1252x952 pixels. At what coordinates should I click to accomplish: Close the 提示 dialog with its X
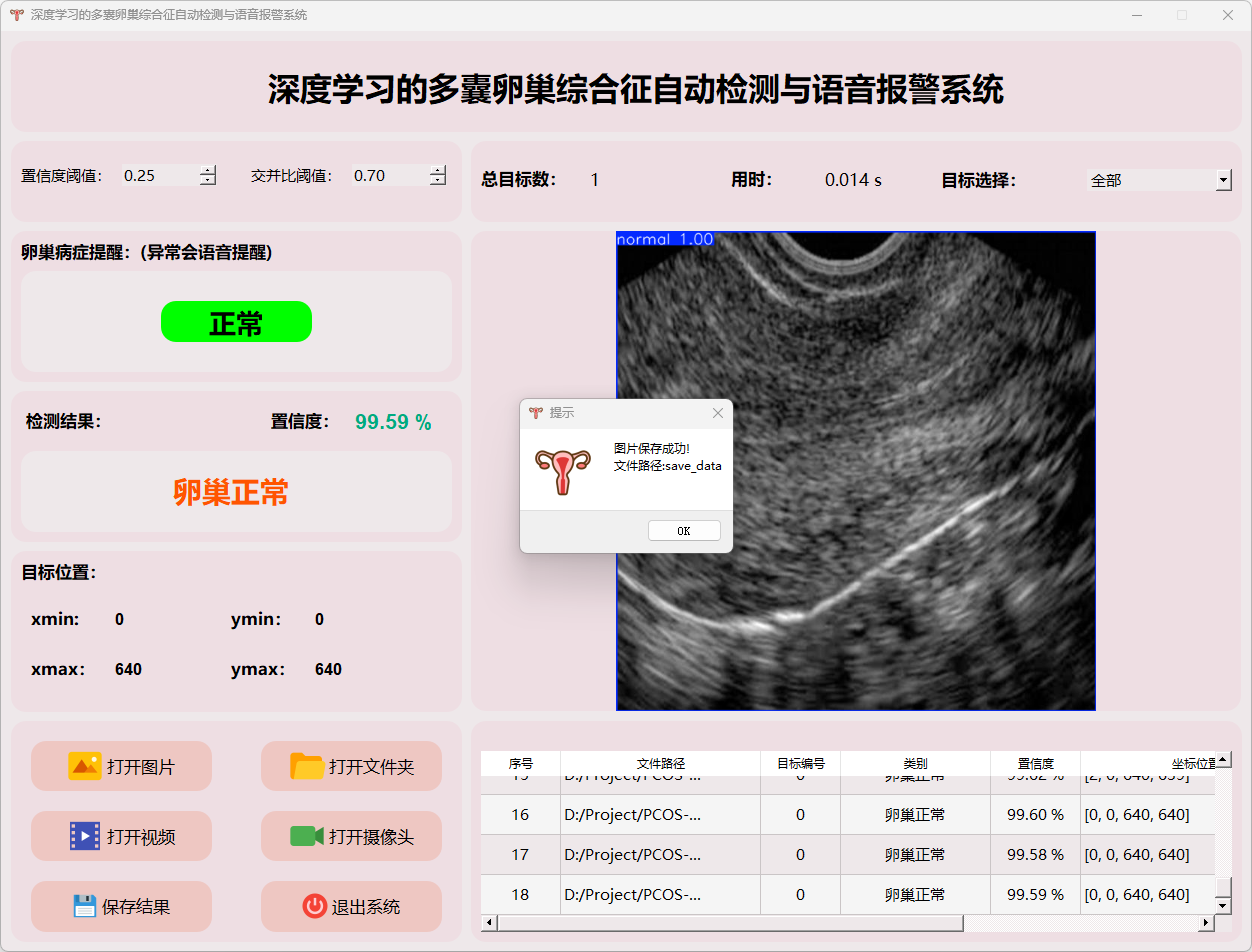point(717,413)
